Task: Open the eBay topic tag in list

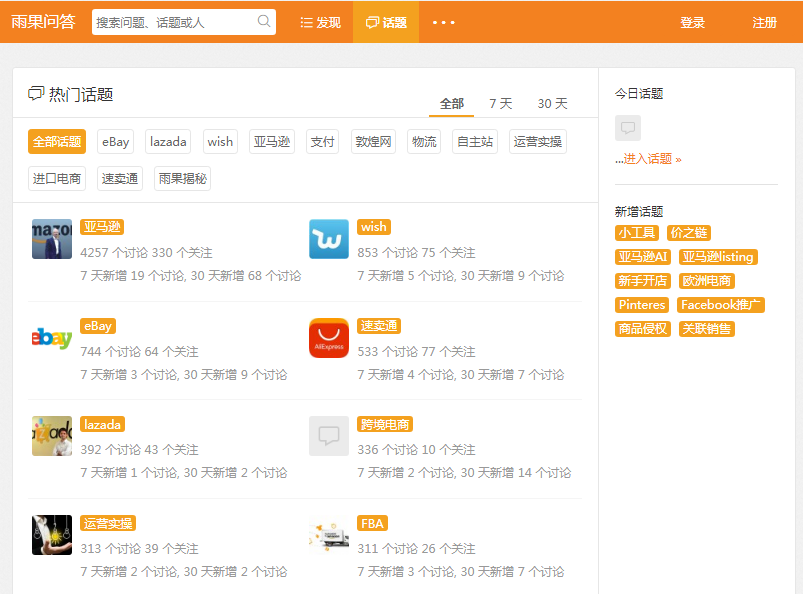Action: coord(98,326)
